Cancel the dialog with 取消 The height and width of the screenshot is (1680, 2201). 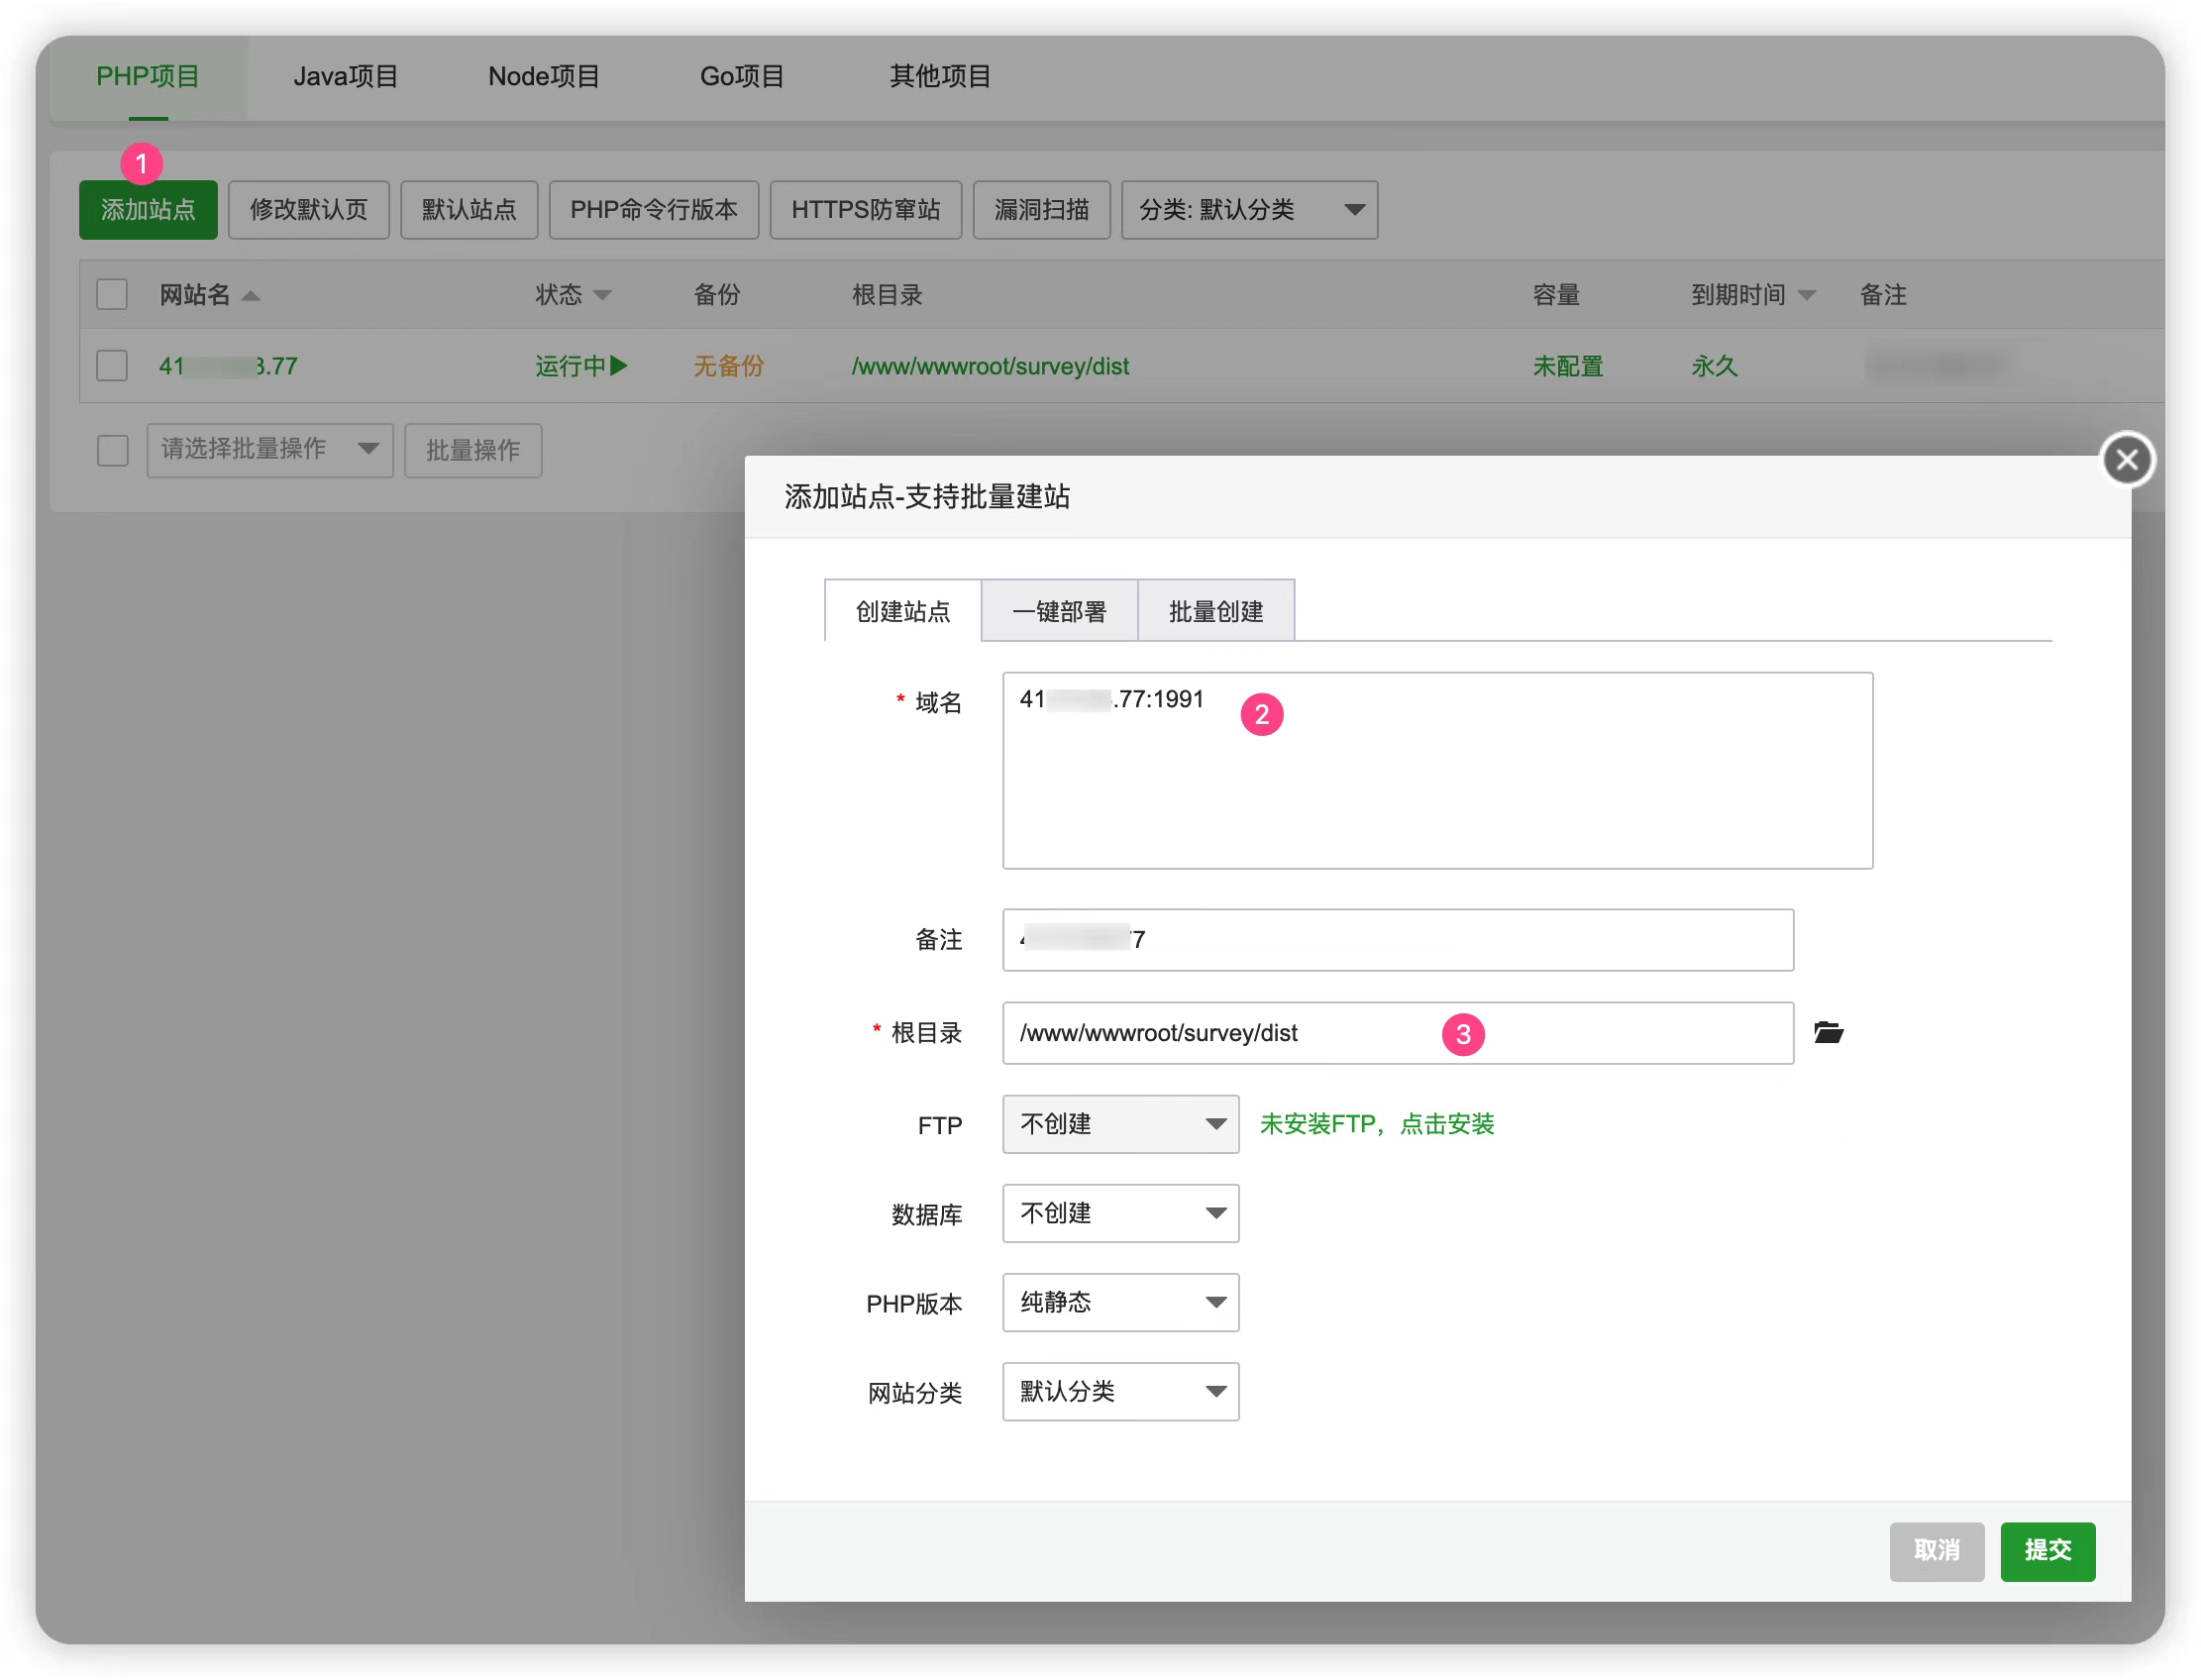click(x=1936, y=1551)
